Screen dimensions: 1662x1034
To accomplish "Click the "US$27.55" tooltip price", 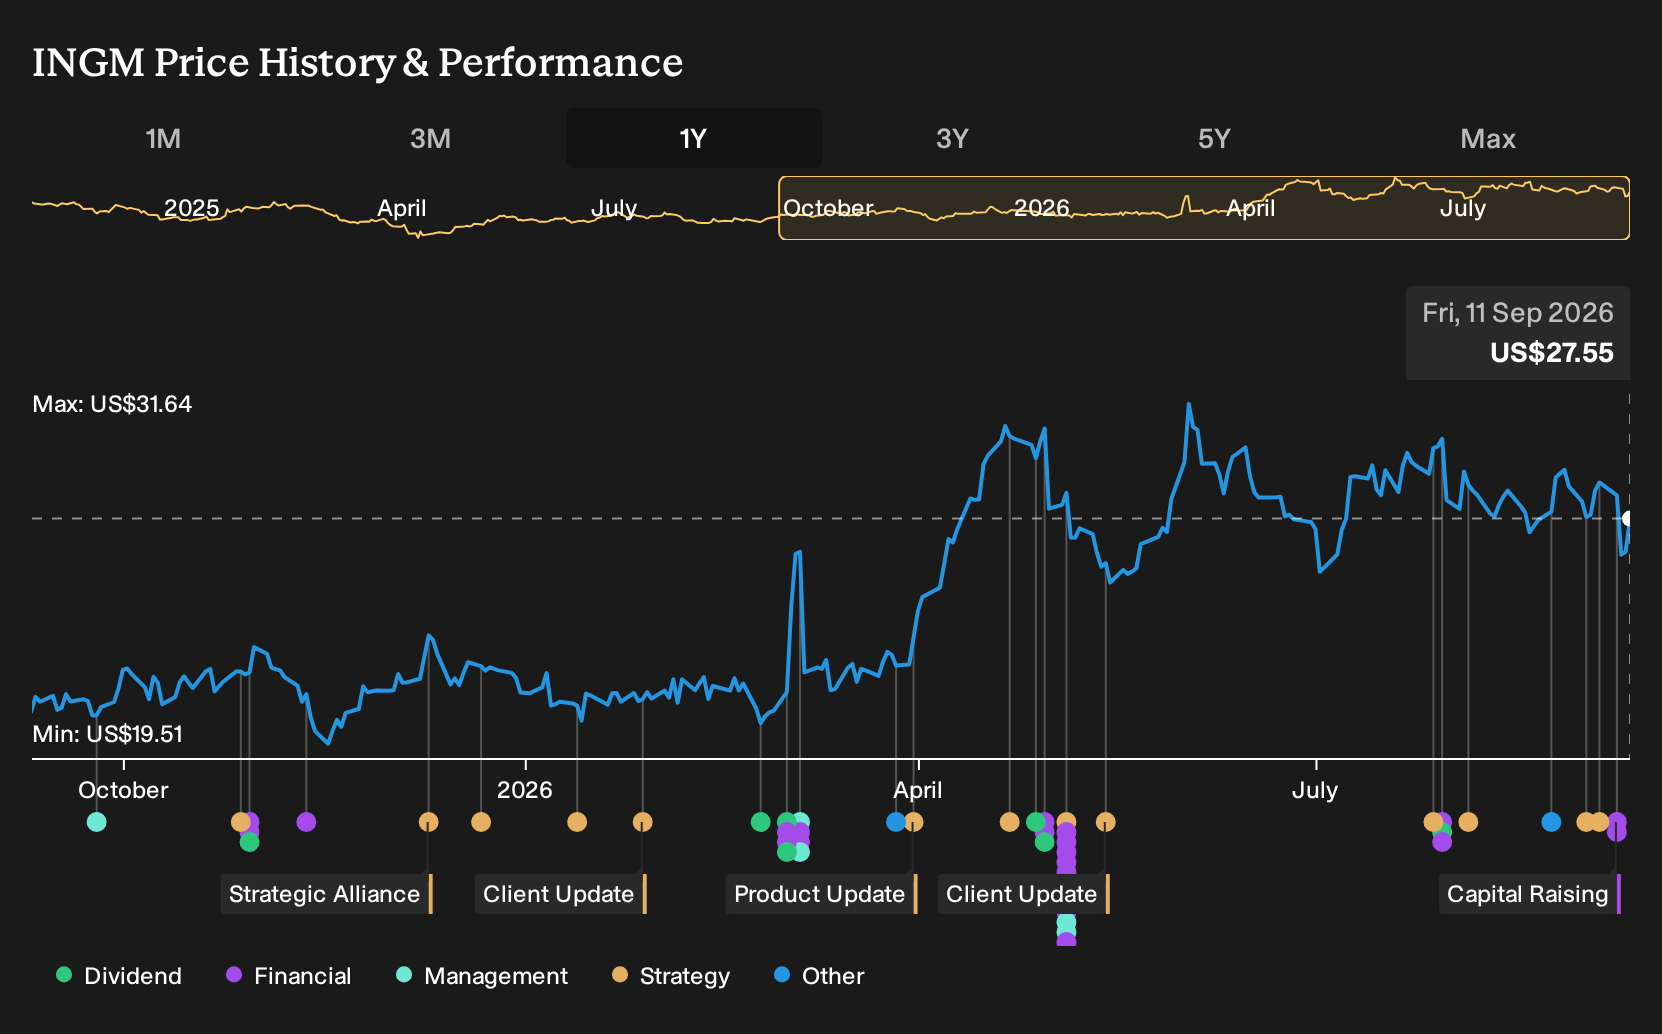I will point(1551,353).
